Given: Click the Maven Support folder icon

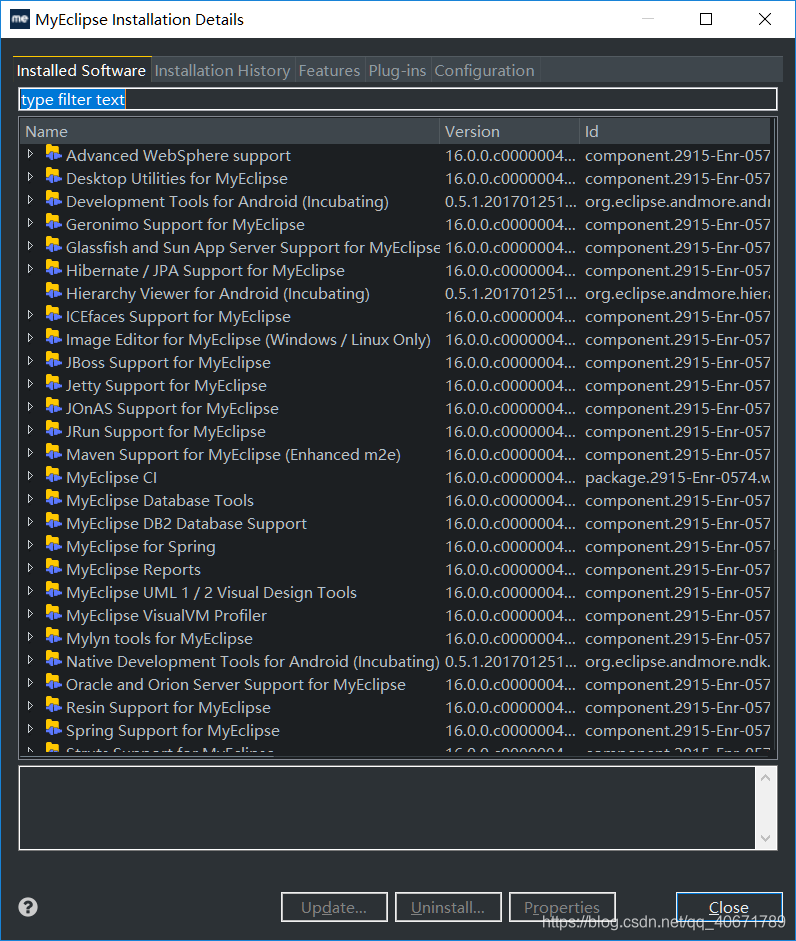Looking at the screenshot, I should coord(53,453).
